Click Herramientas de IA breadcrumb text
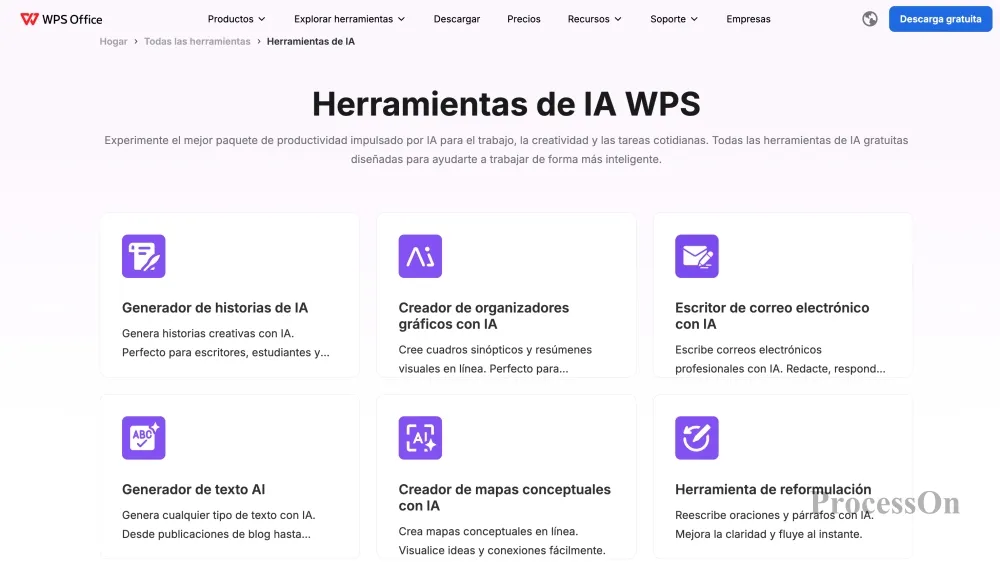The width and height of the screenshot is (1000, 562). 311,41
